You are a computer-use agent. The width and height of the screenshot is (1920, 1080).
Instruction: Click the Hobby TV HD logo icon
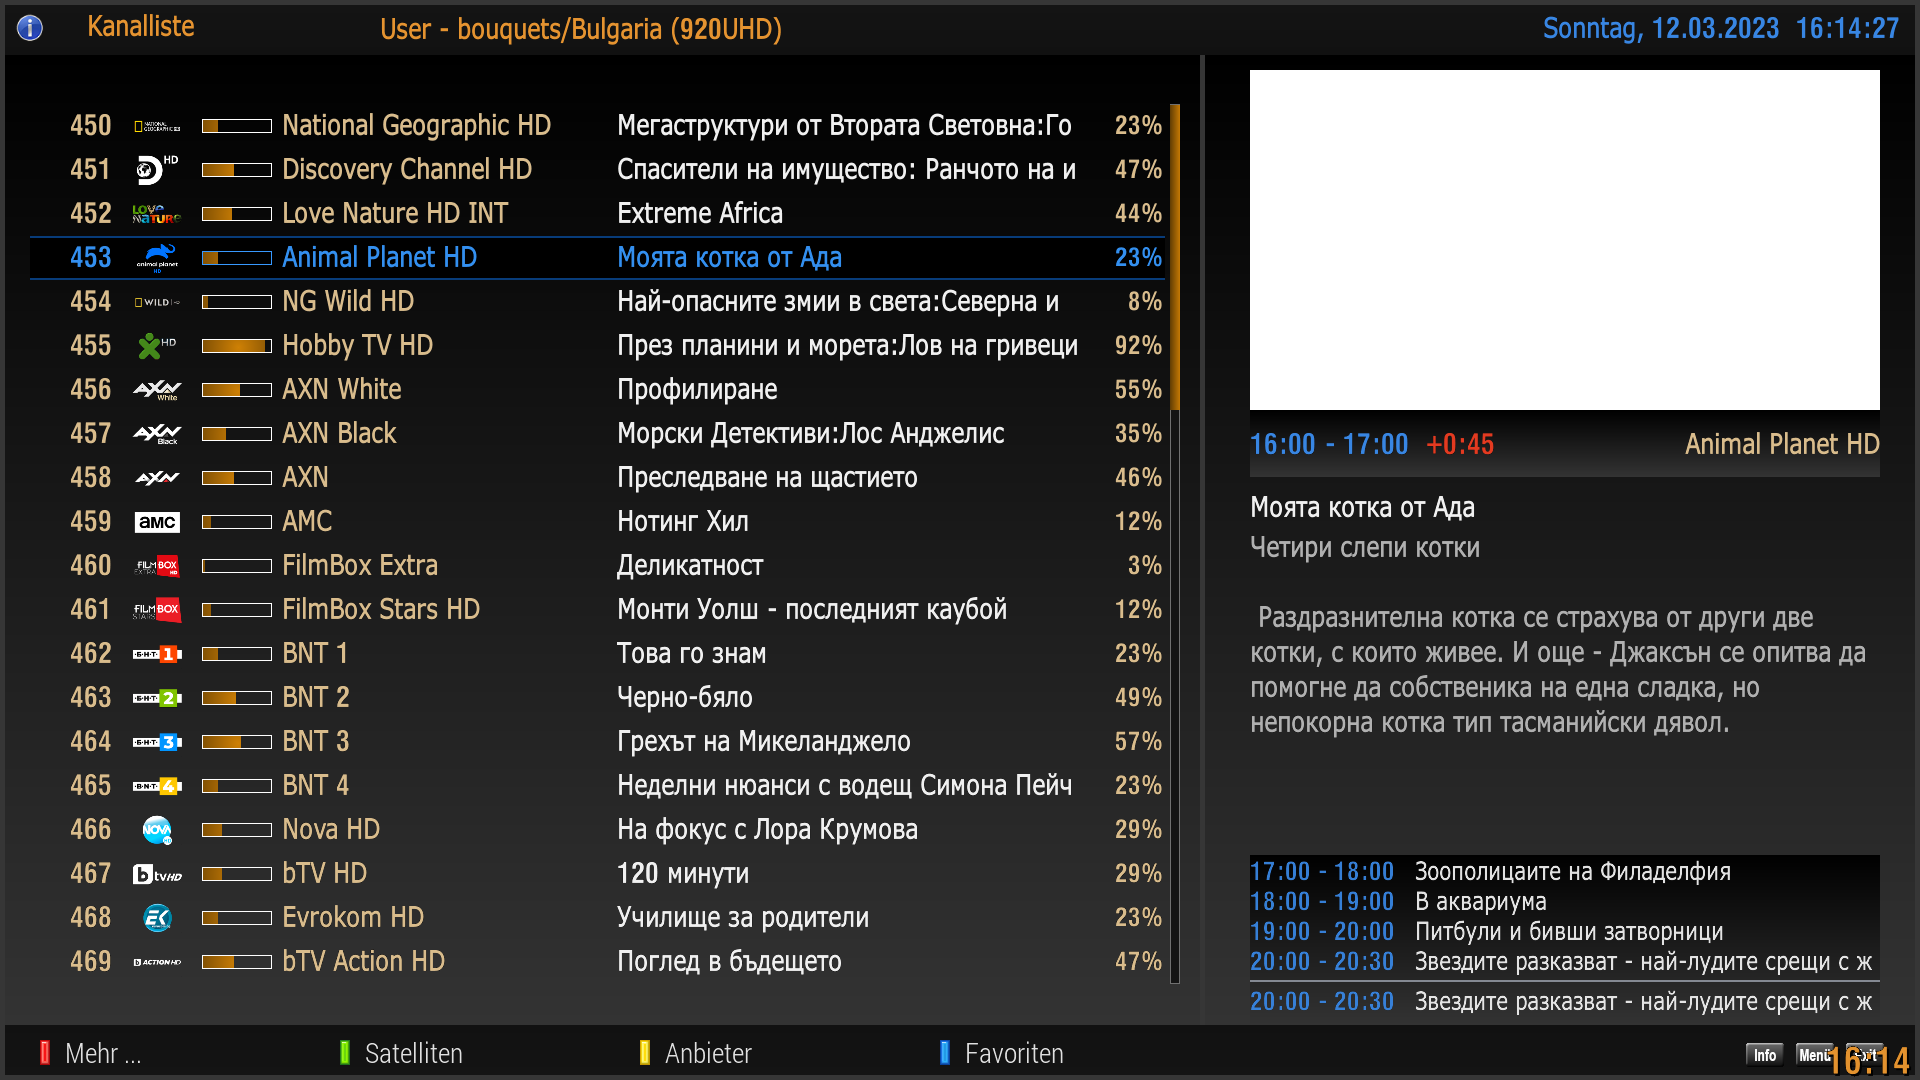[156, 346]
